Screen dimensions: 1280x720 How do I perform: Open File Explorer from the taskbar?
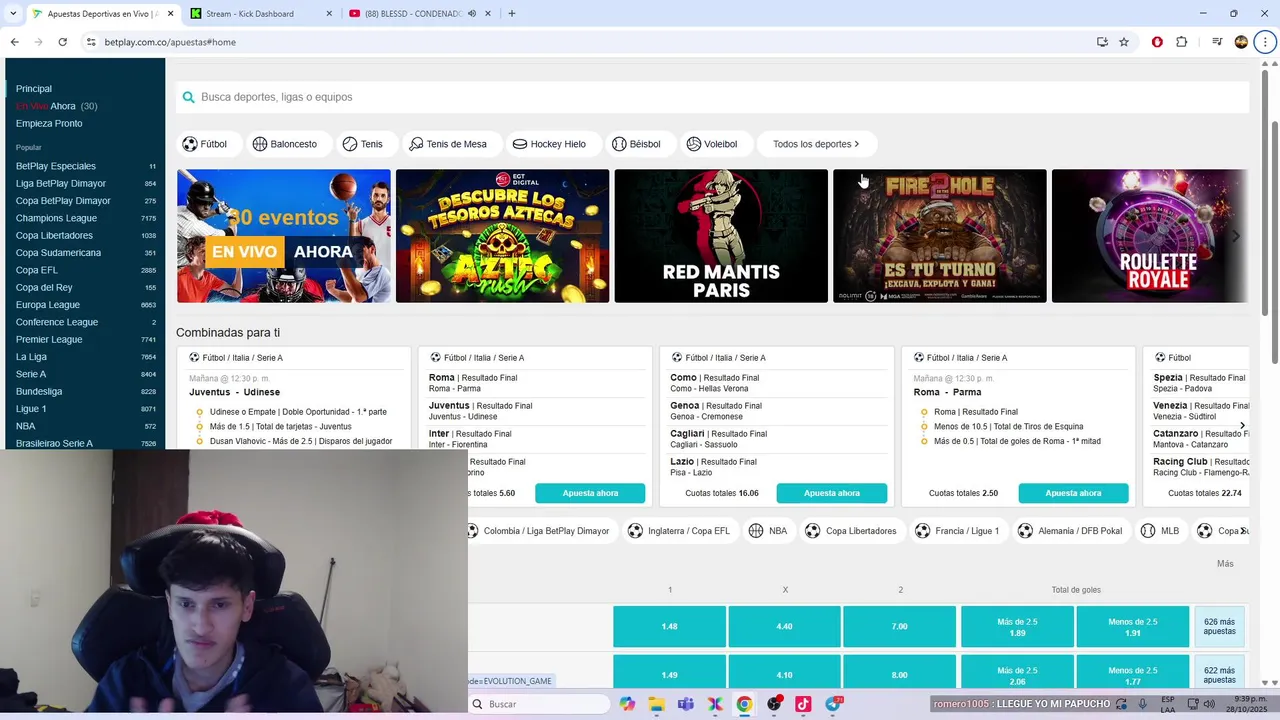656,704
